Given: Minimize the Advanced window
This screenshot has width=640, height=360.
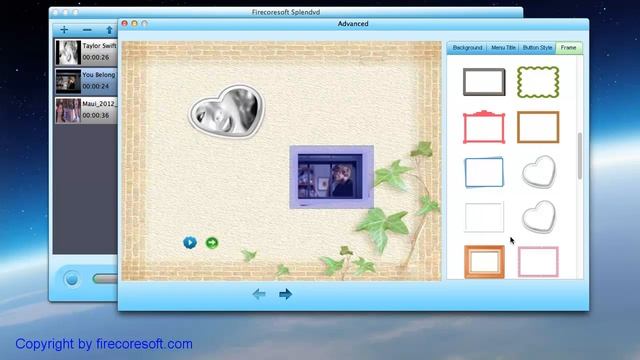Looking at the screenshot, I should pyautogui.click(x=134, y=24).
